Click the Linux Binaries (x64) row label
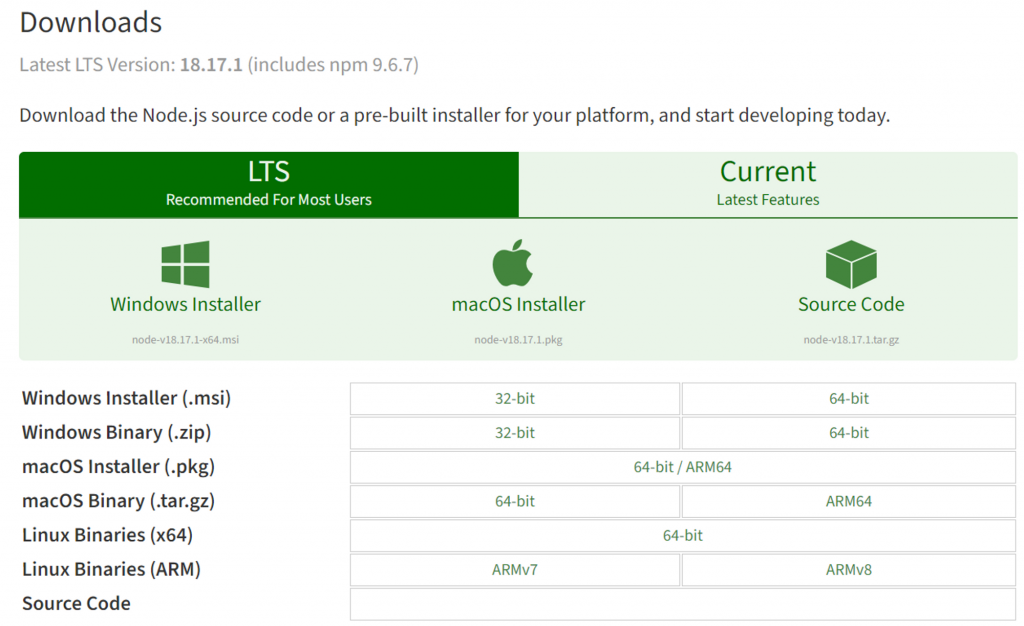Image resolution: width=1024 pixels, height=626 pixels. point(108,535)
